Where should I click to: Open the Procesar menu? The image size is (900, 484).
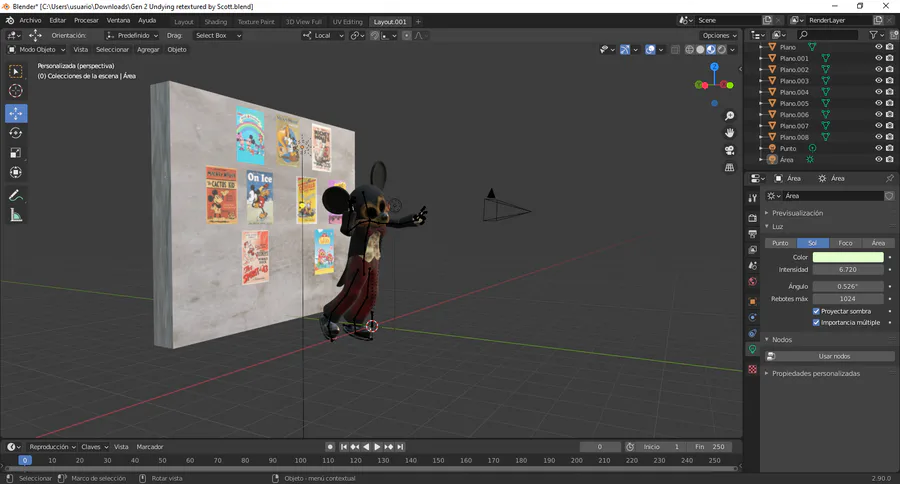coord(86,21)
